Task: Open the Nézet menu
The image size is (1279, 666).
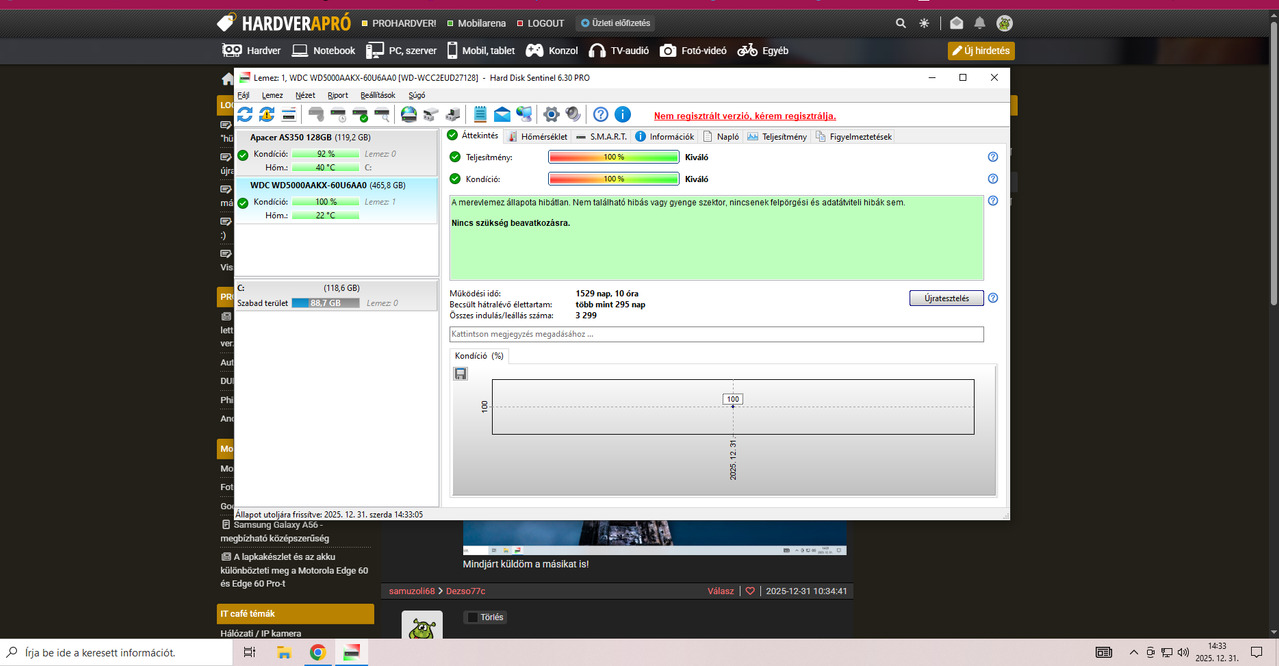Action: [305, 95]
